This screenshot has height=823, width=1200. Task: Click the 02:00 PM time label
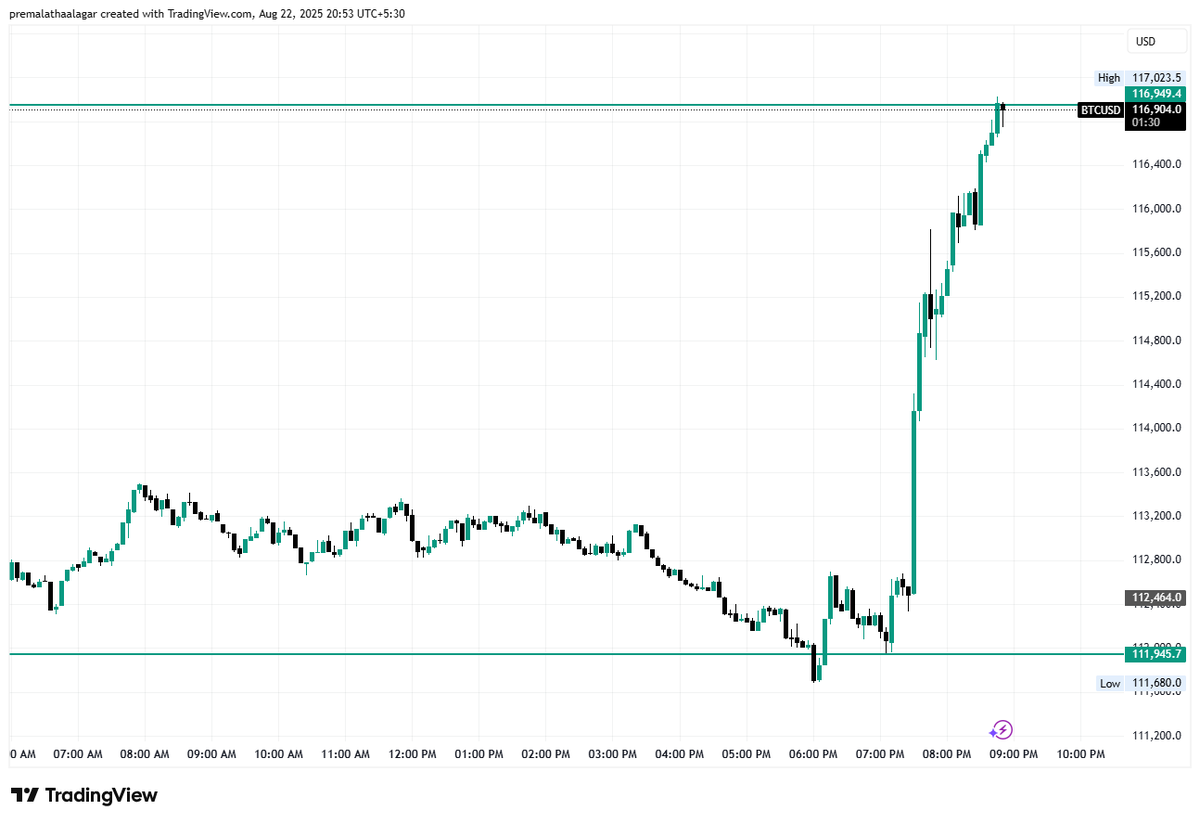[546, 753]
